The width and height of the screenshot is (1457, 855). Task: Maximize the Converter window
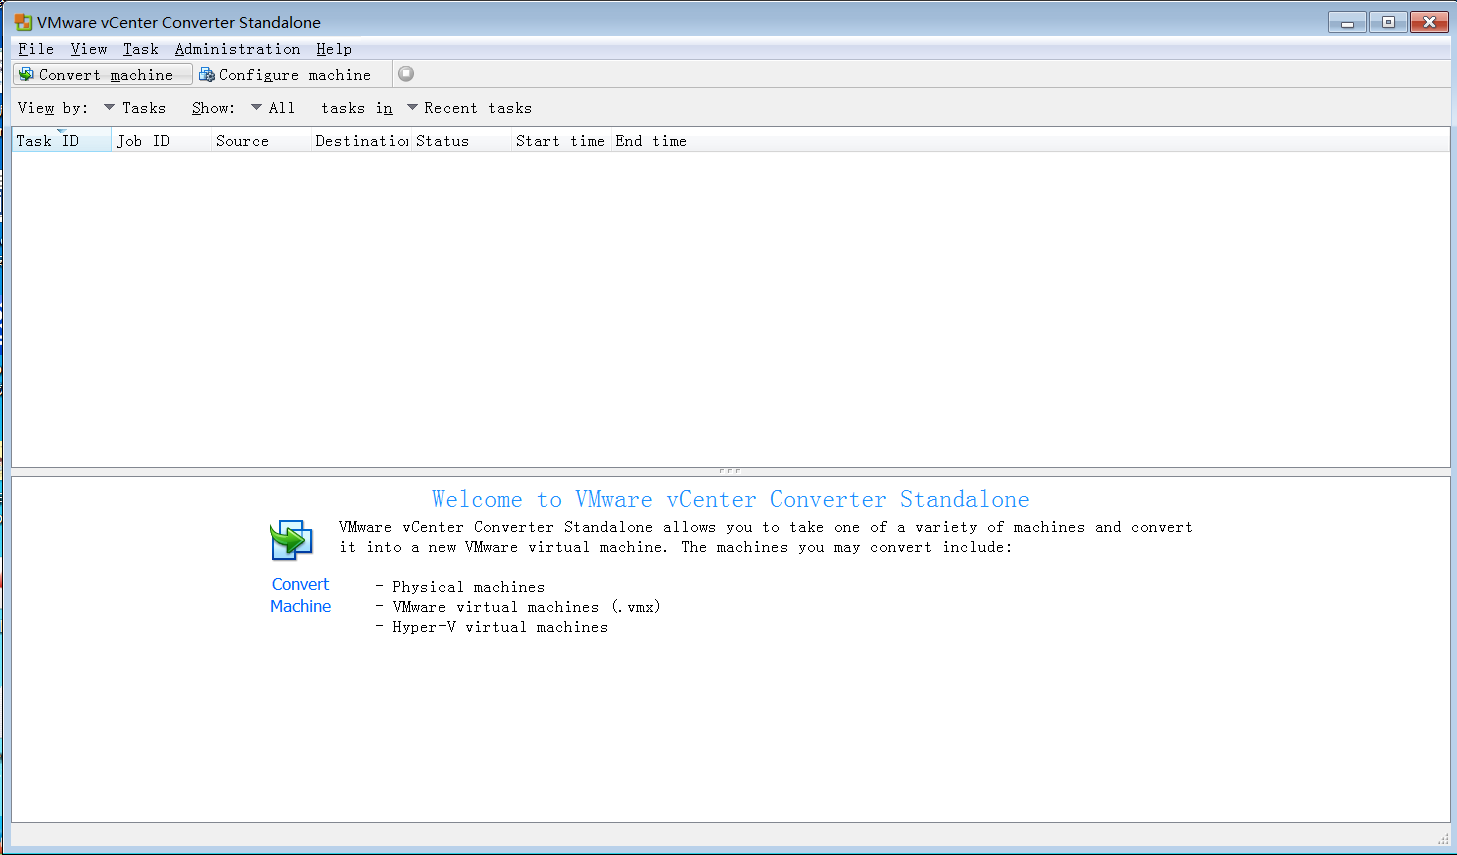click(1388, 22)
